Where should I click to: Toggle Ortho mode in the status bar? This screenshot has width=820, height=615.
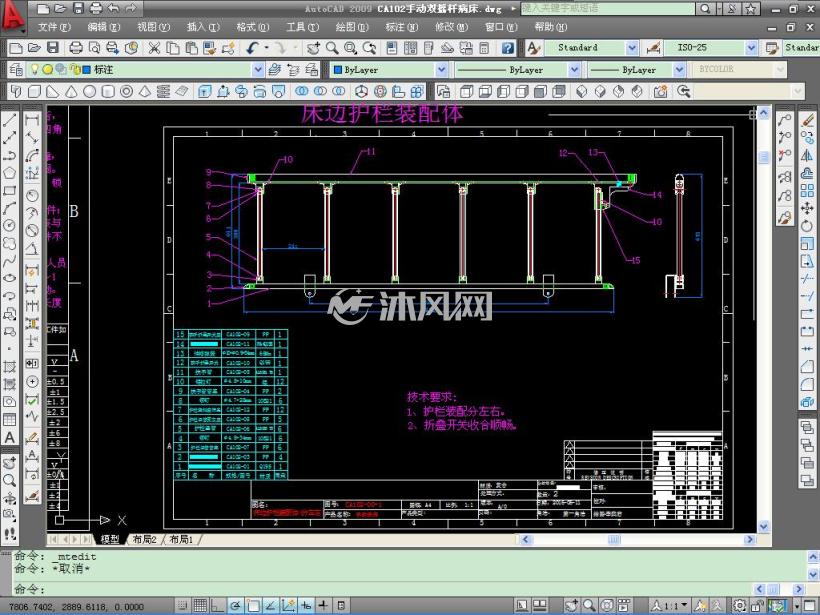click(218, 606)
